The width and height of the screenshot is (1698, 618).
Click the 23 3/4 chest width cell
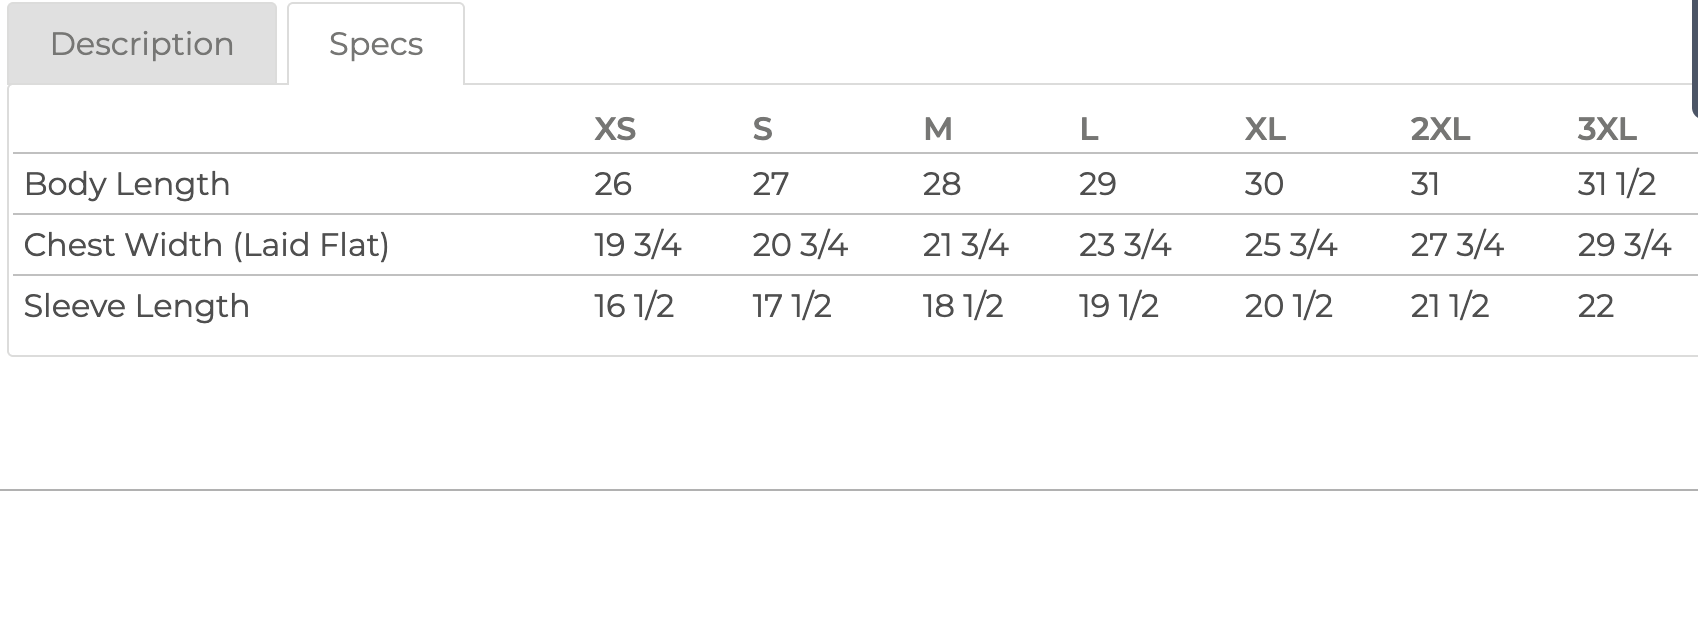tap(1124, 245)
